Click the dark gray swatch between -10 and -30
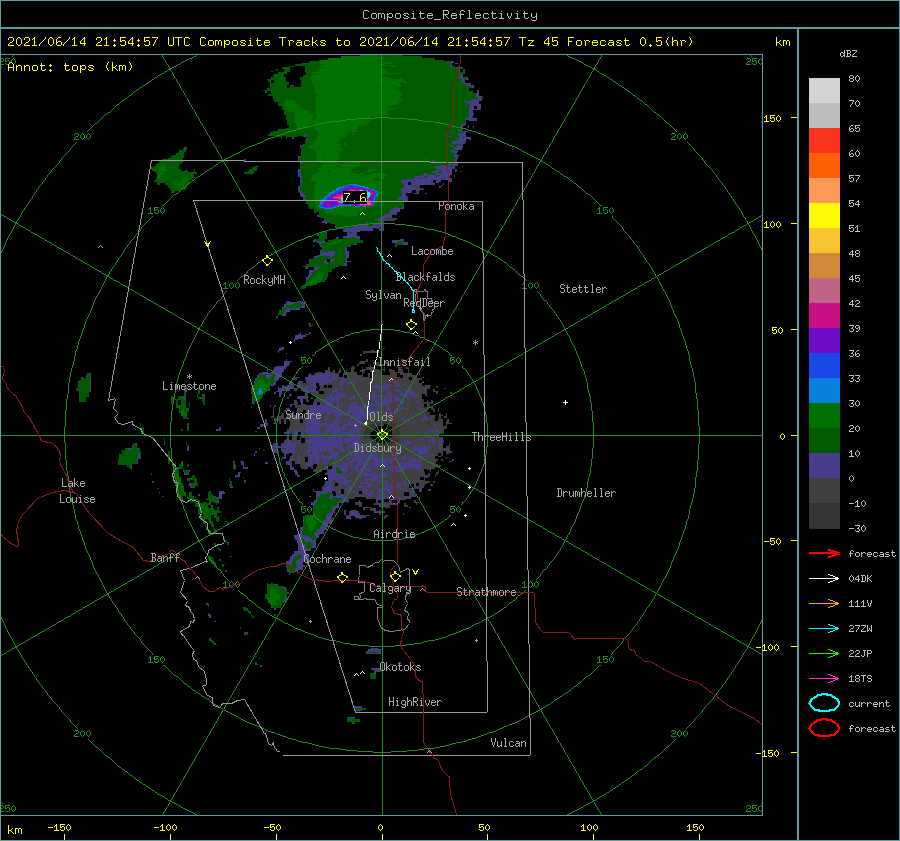This screenshot has width=900, height=841. tap(824, 516)
